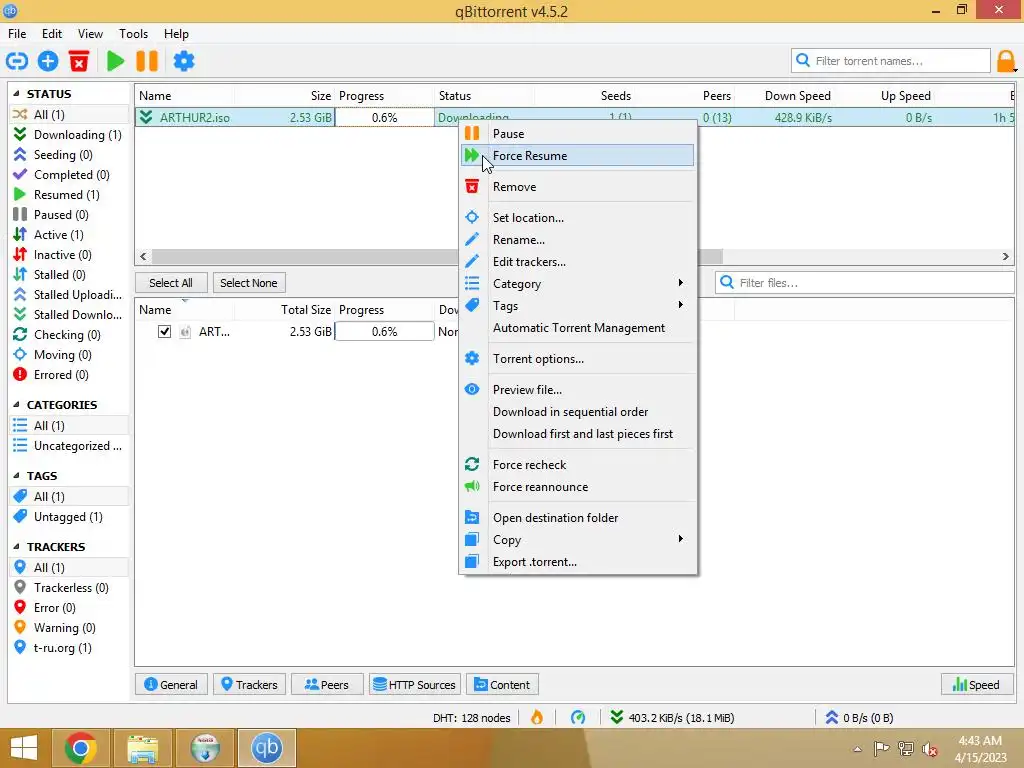Choose Force Resume in context menu
This screenshot has height=768, width=1024.
click(578, 155)
